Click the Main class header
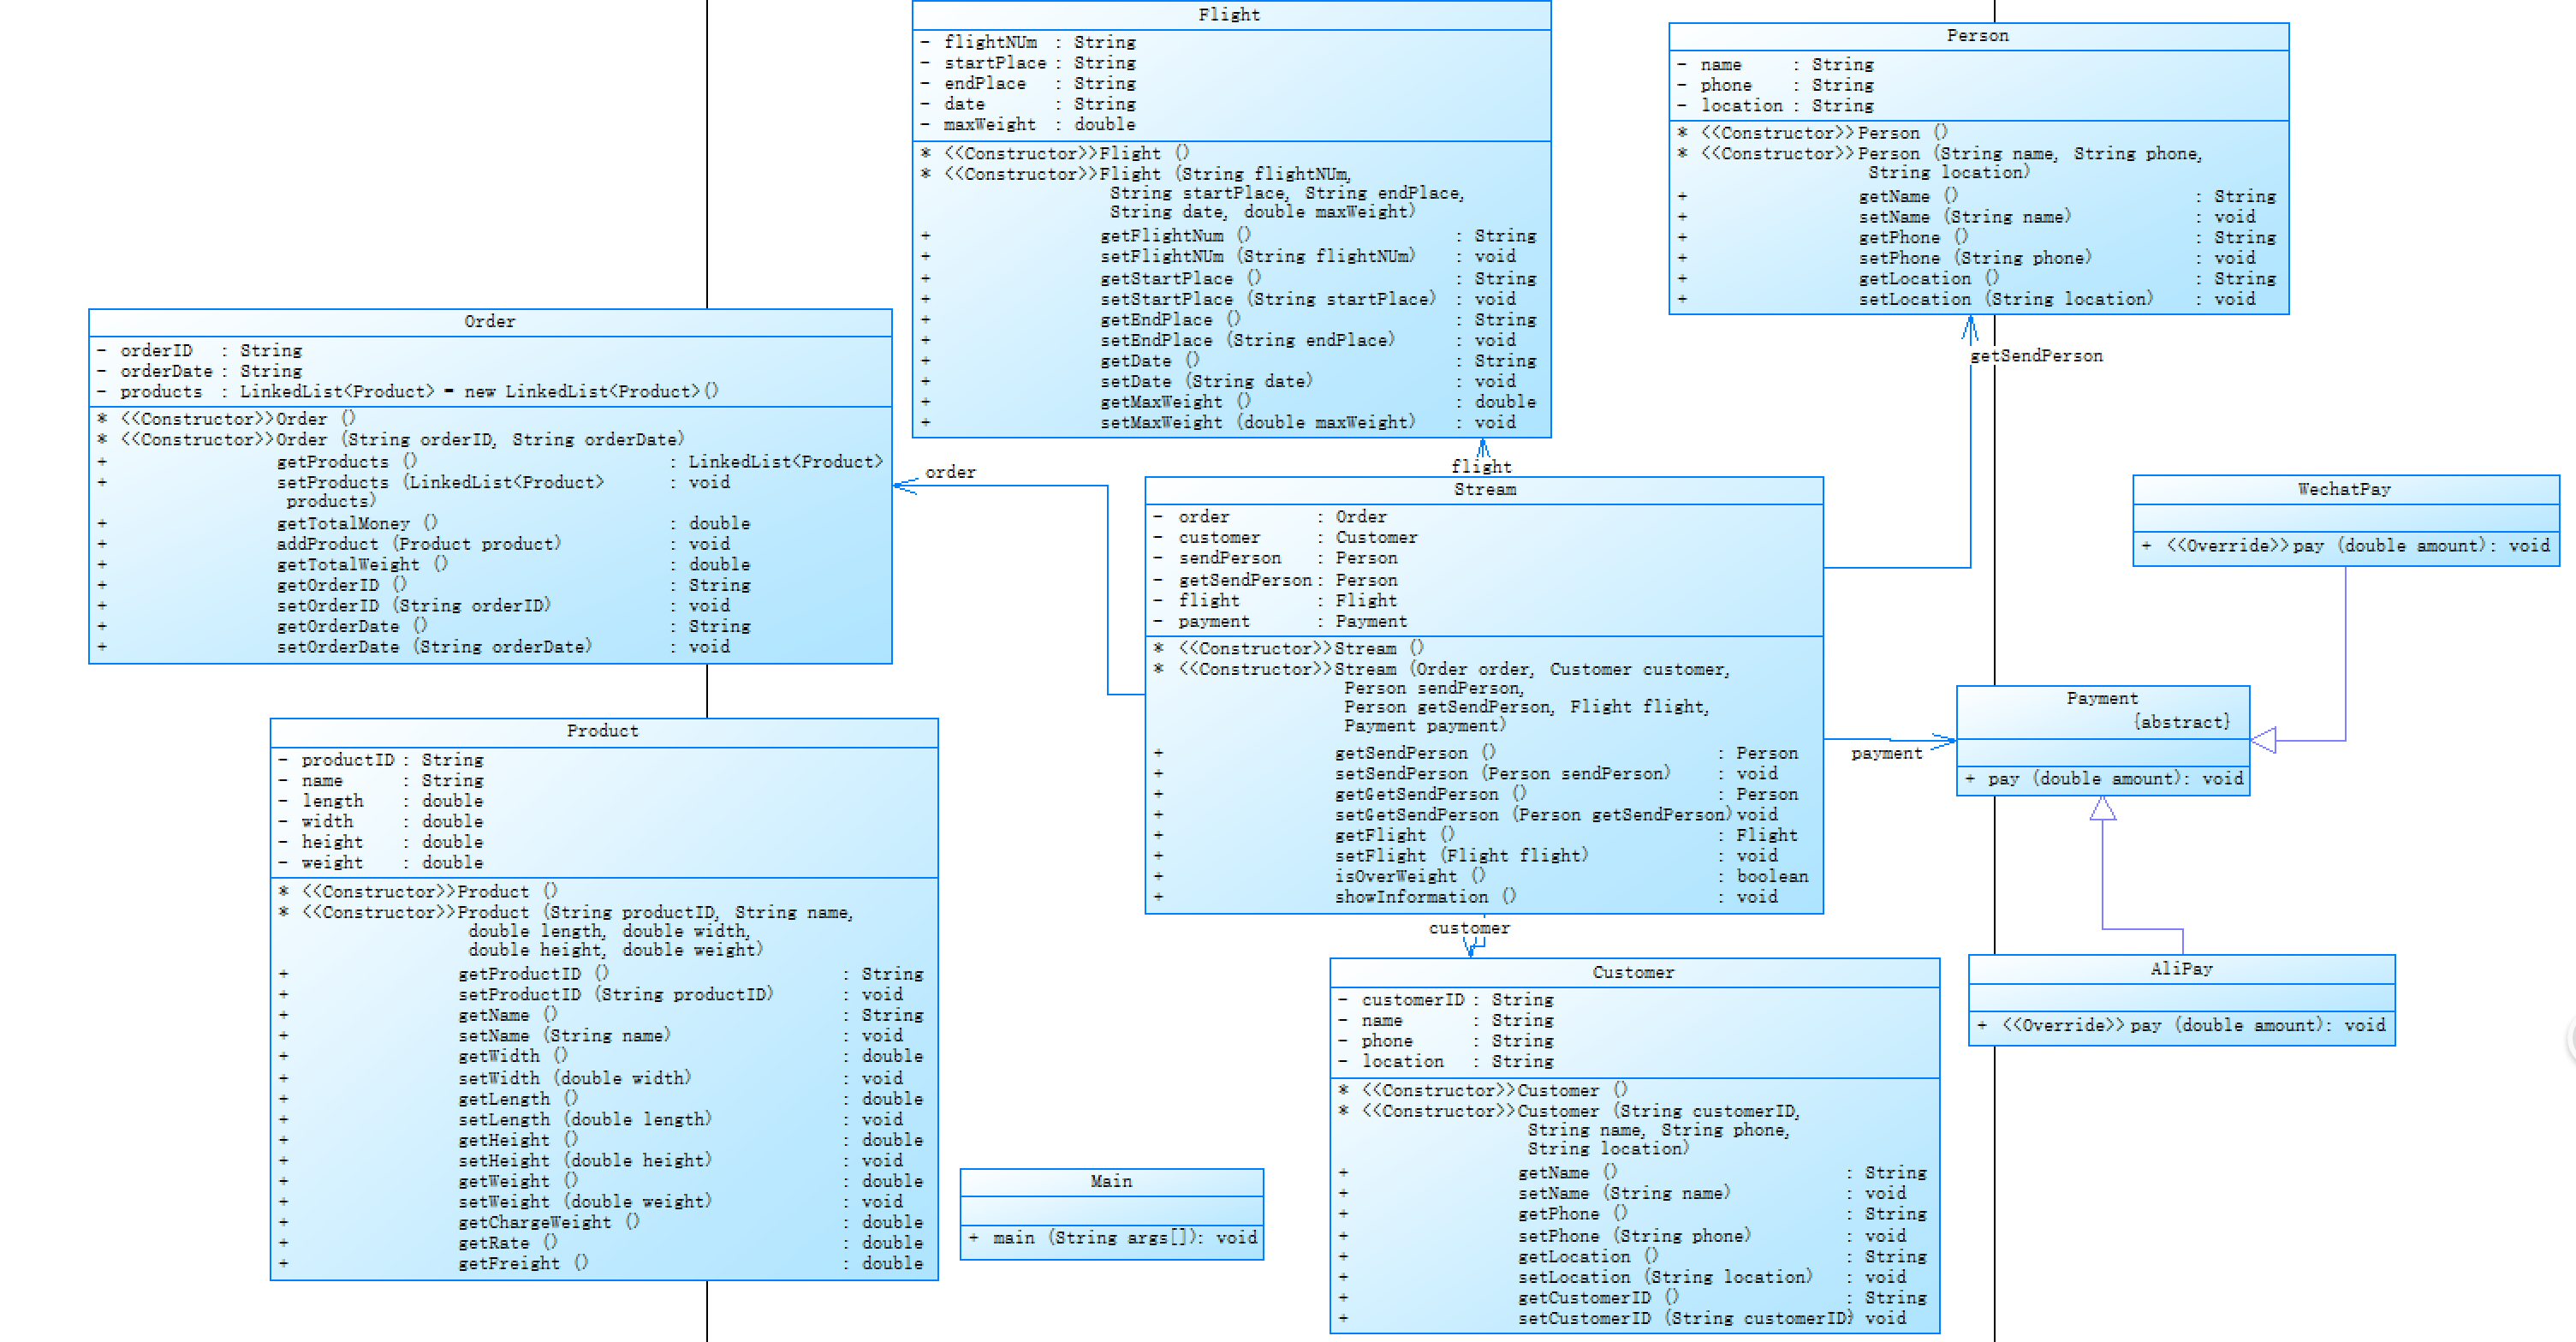The height and width of the screenshot is (1342, 2576). tap(1110, 1181)
